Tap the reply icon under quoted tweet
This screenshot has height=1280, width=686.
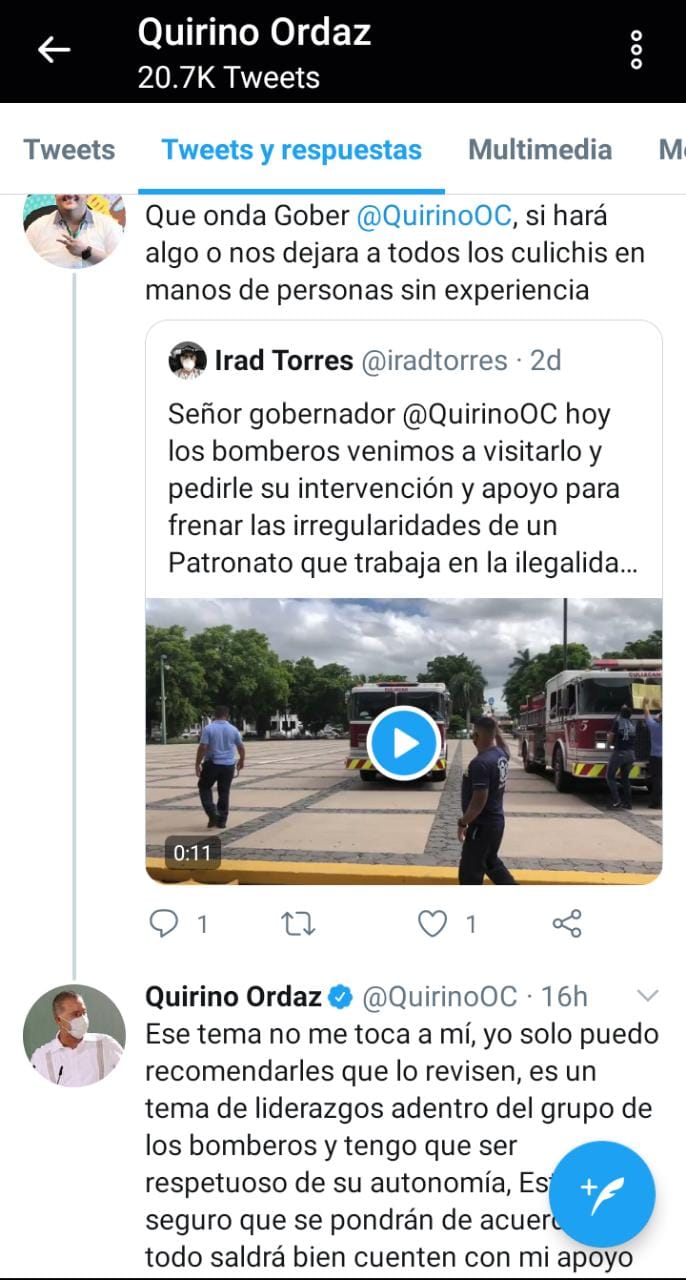click(x=163, y=923)
